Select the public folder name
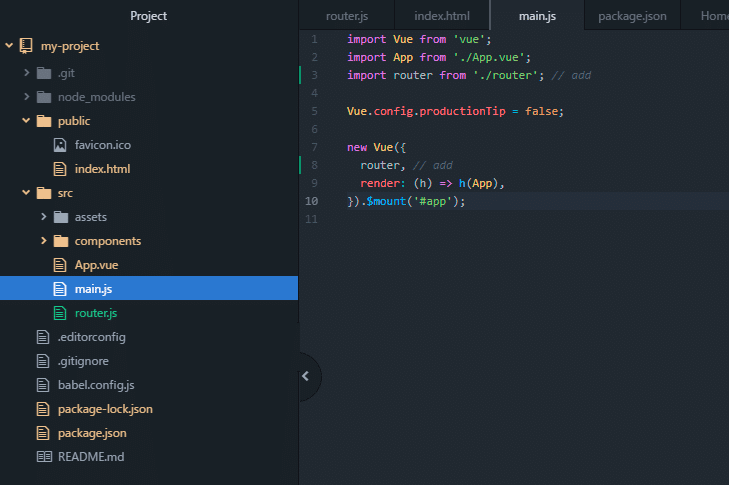729x485 pixels. pyautogui.click(x=74, y=121)
